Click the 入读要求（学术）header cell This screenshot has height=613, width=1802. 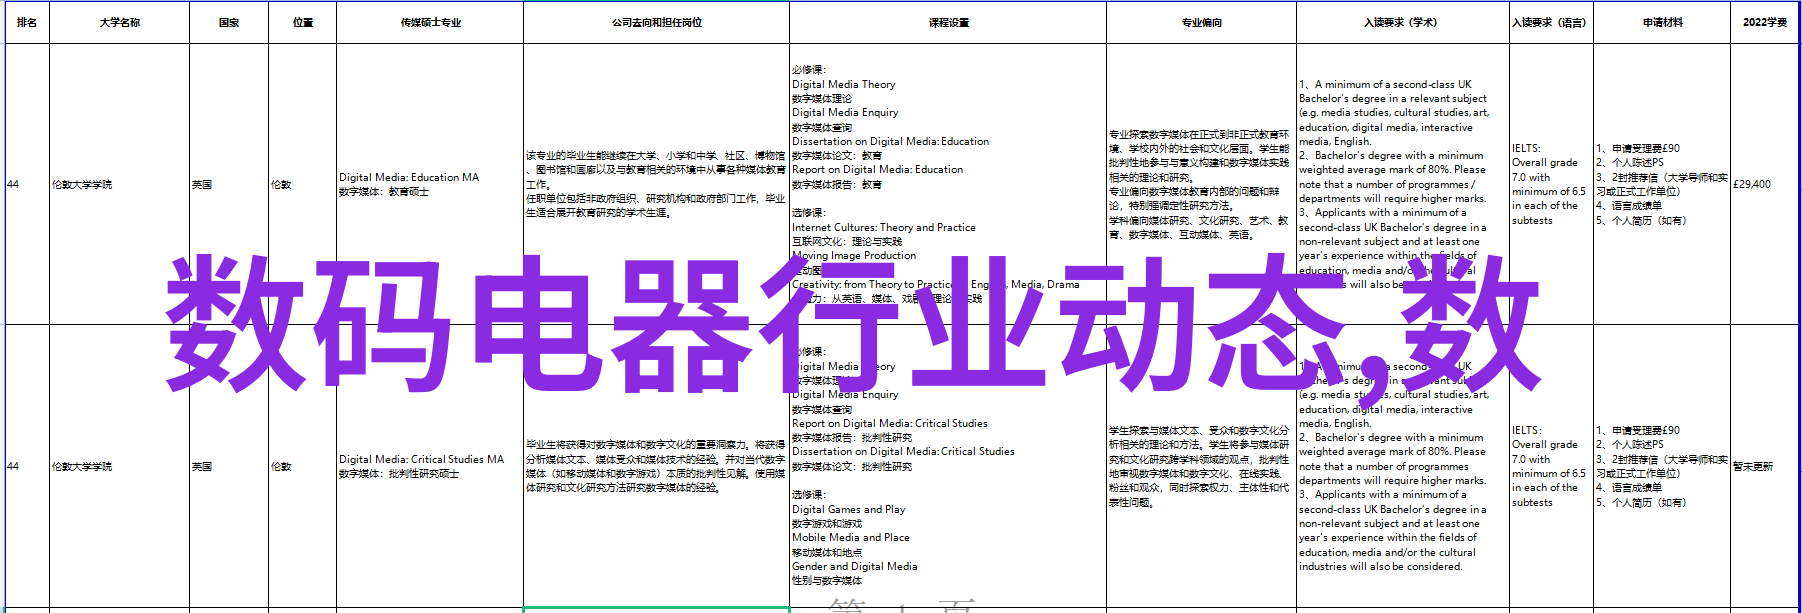[1402, 22]
